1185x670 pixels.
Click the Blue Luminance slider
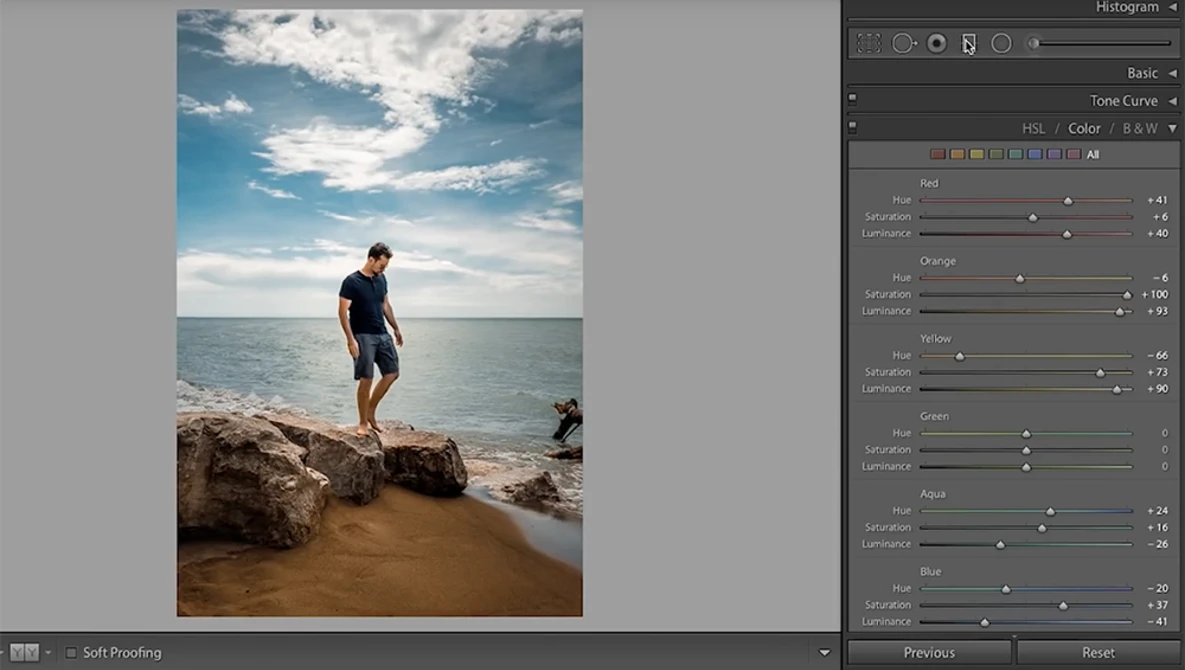pyautogui.click(x=1026, y=622)
